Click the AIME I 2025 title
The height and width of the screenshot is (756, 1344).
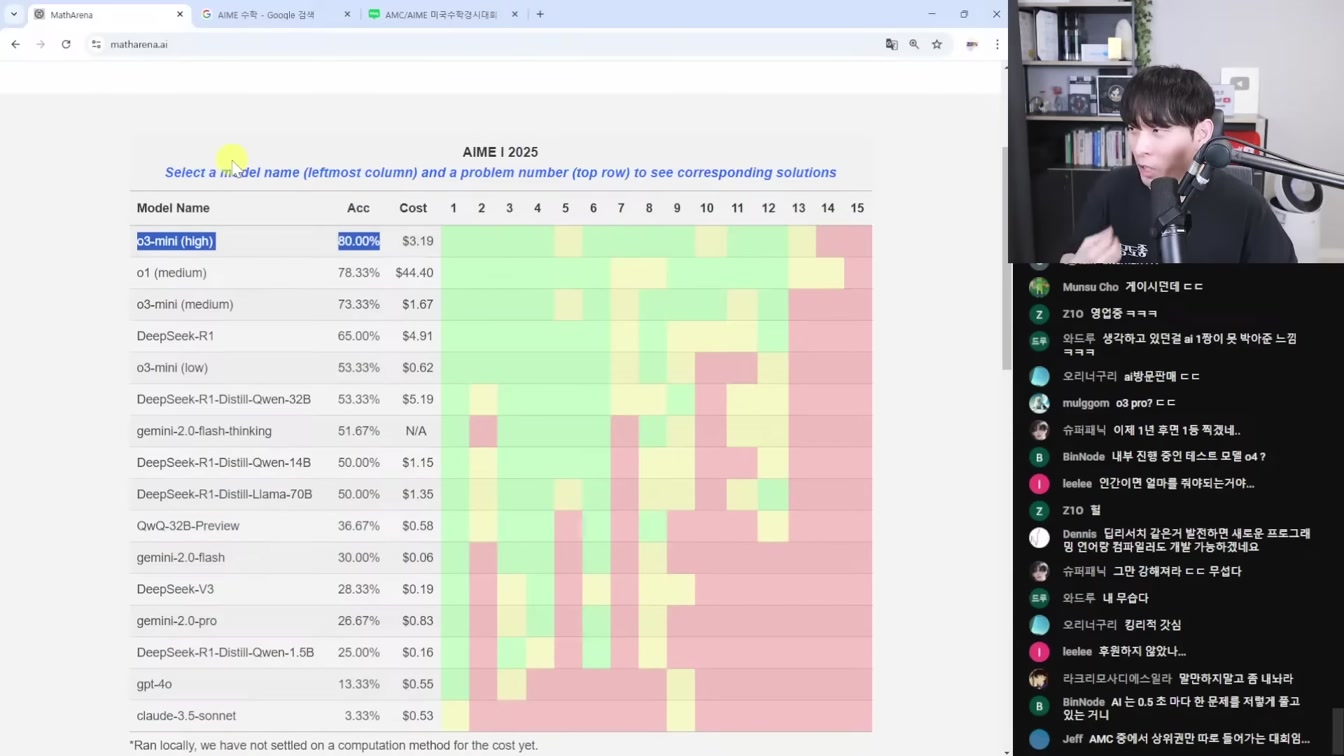pos(500,152)
